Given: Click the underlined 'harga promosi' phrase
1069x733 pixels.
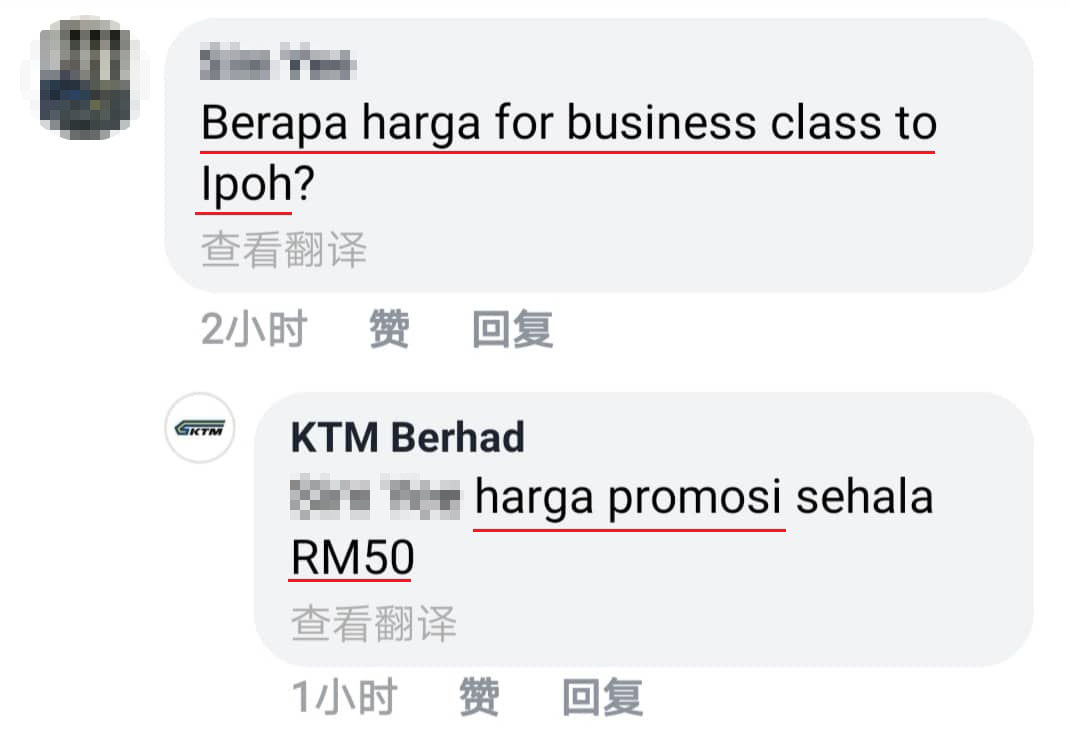Looking at the screenshot, I should (x=628, y=498).
